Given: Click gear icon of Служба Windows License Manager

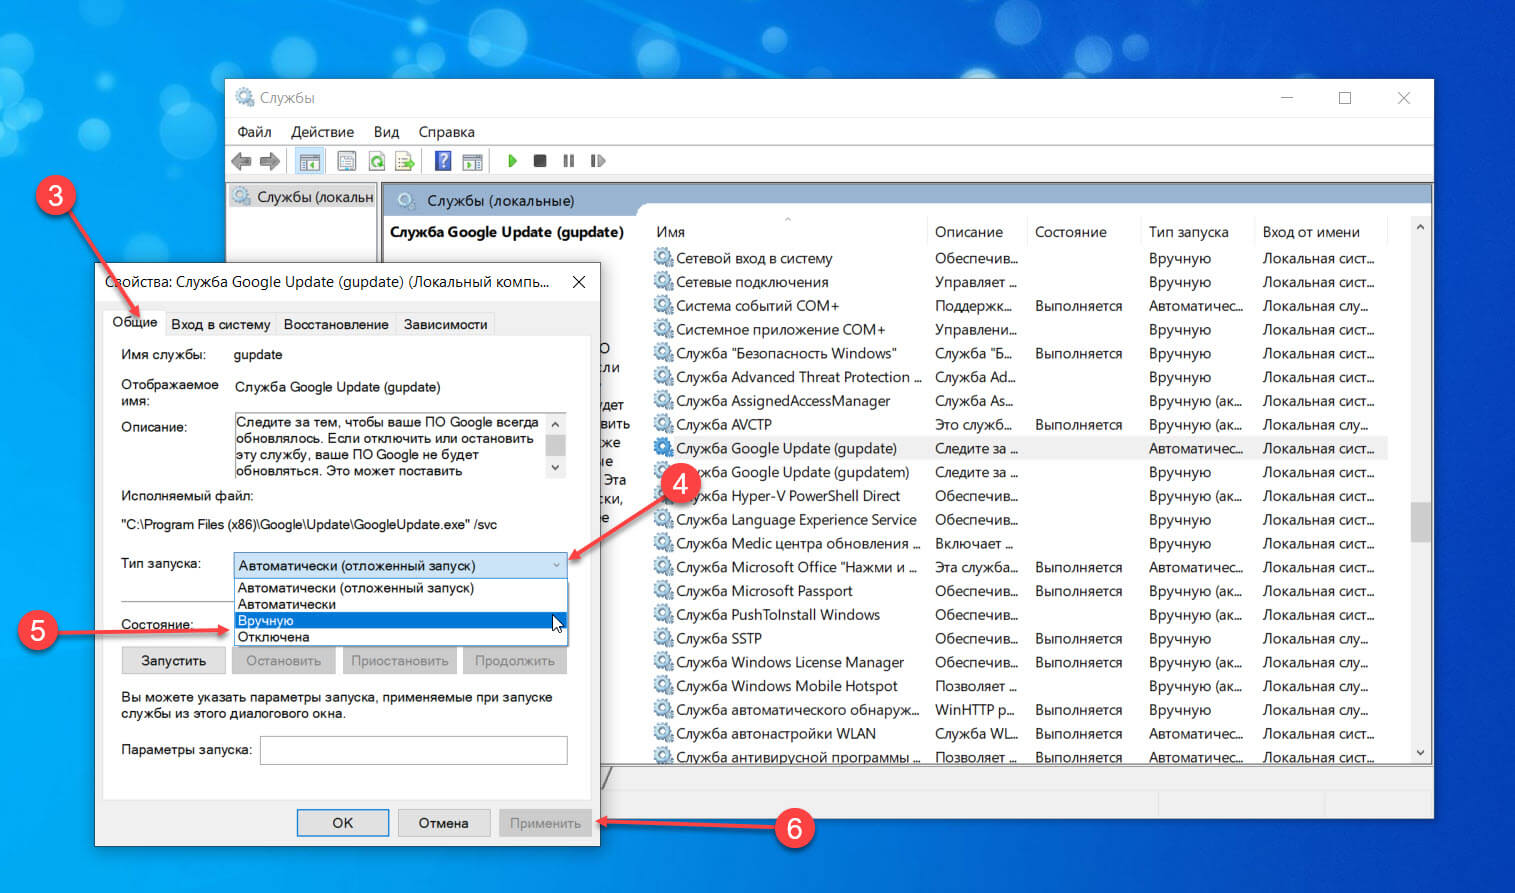Looking at the screenshot, I should (663, 662).
